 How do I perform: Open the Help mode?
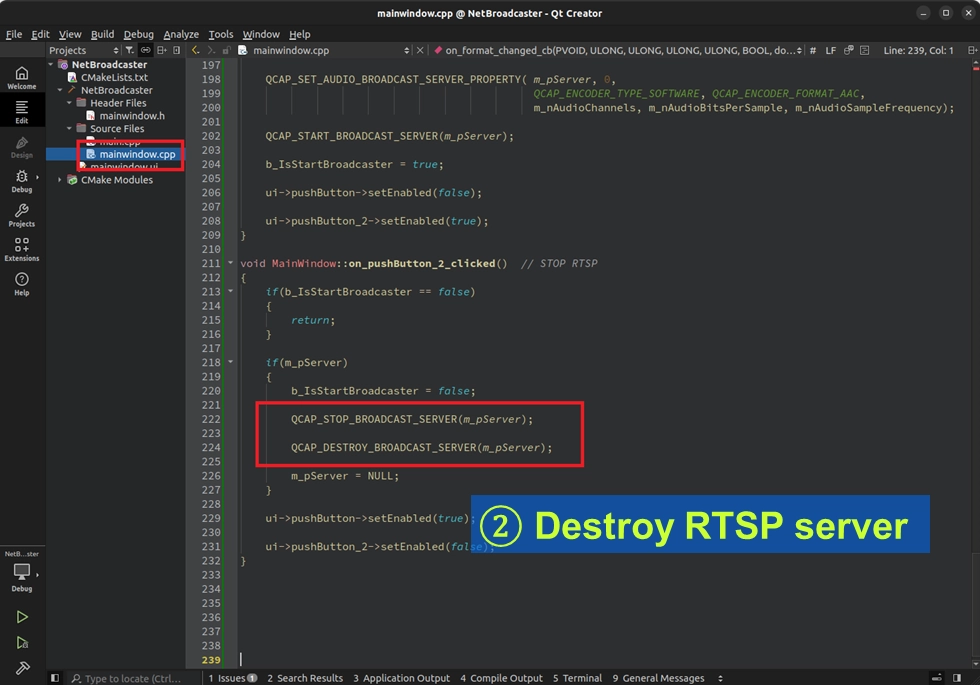coord(22,284)
